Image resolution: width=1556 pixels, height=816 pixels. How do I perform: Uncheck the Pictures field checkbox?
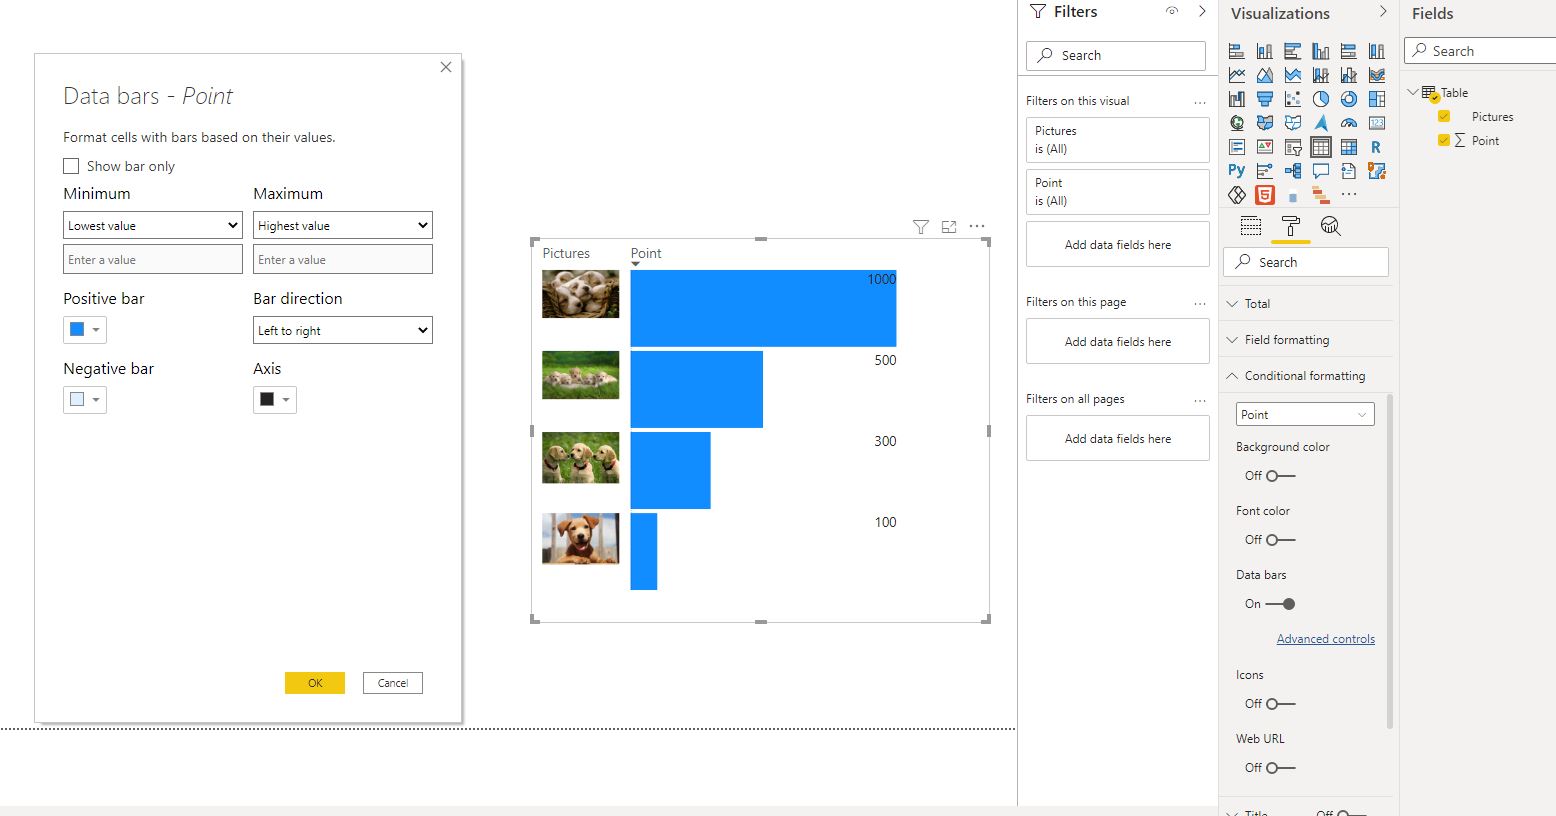tap(1444, 116)
